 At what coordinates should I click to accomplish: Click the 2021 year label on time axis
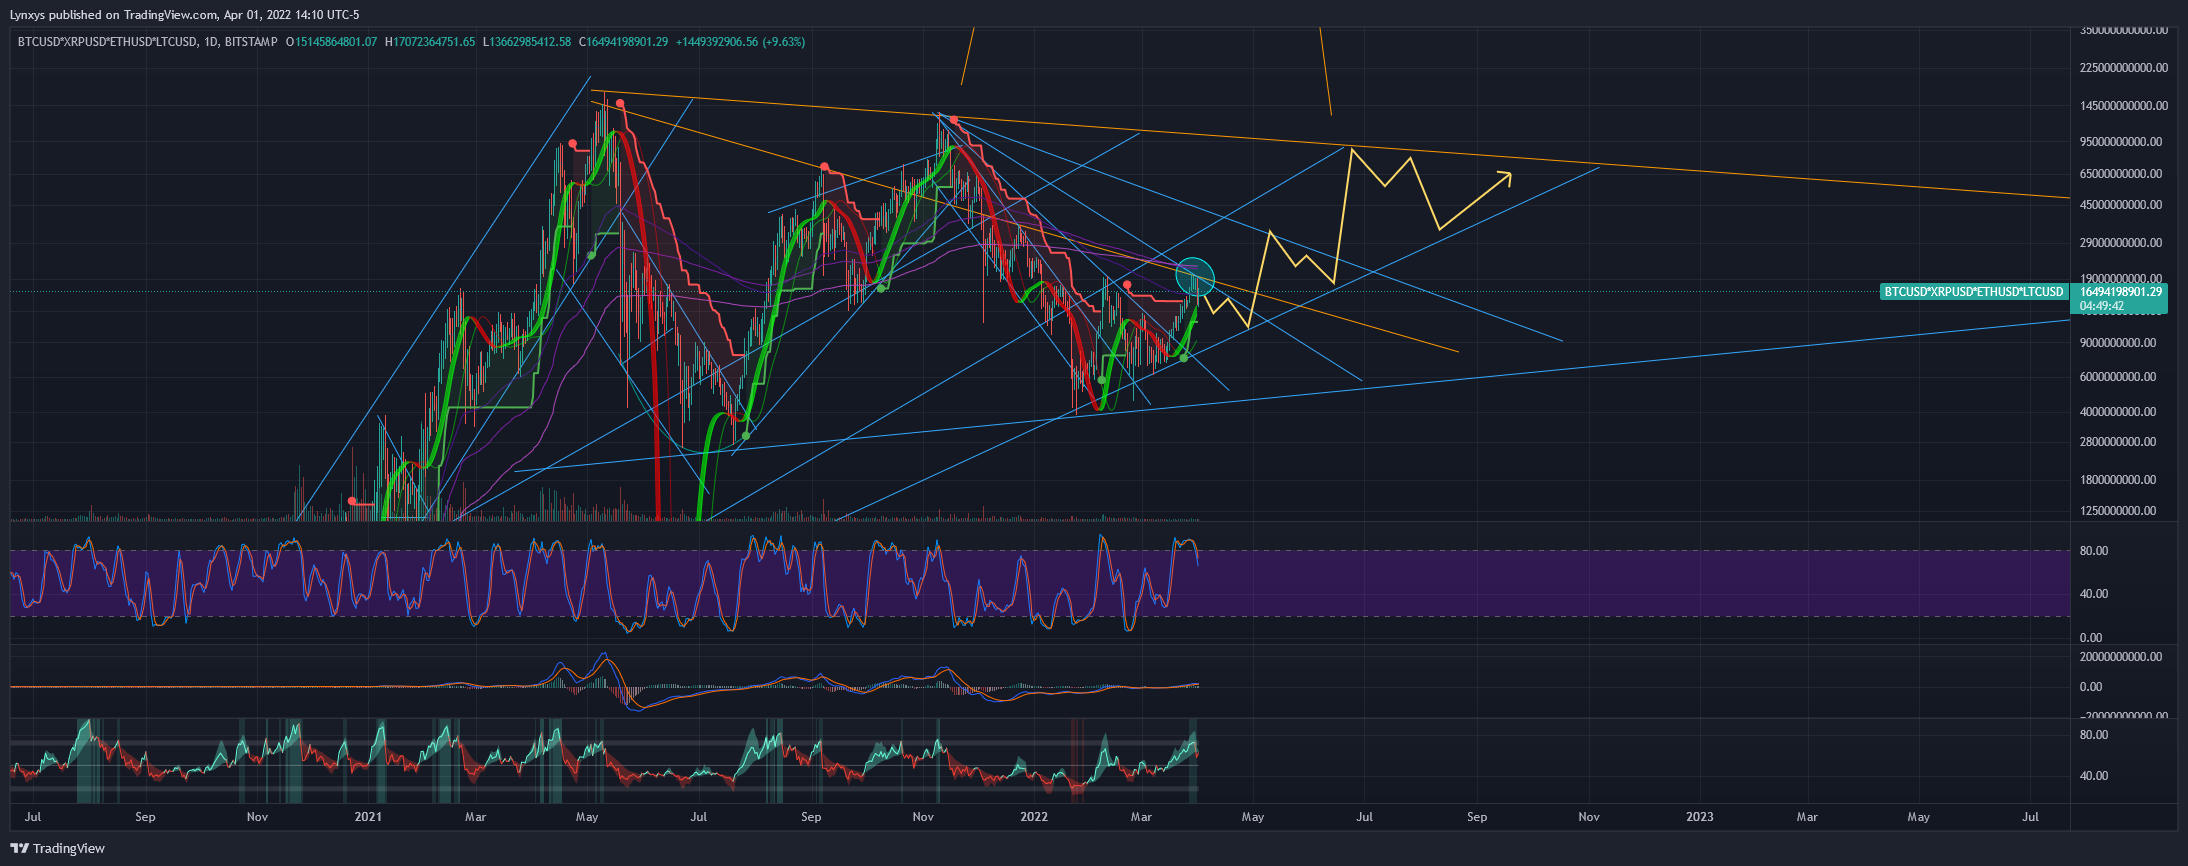click(368, 817)
